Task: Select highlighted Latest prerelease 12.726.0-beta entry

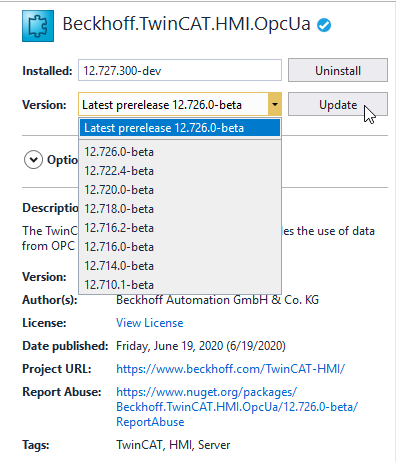Action: point(180,128)
